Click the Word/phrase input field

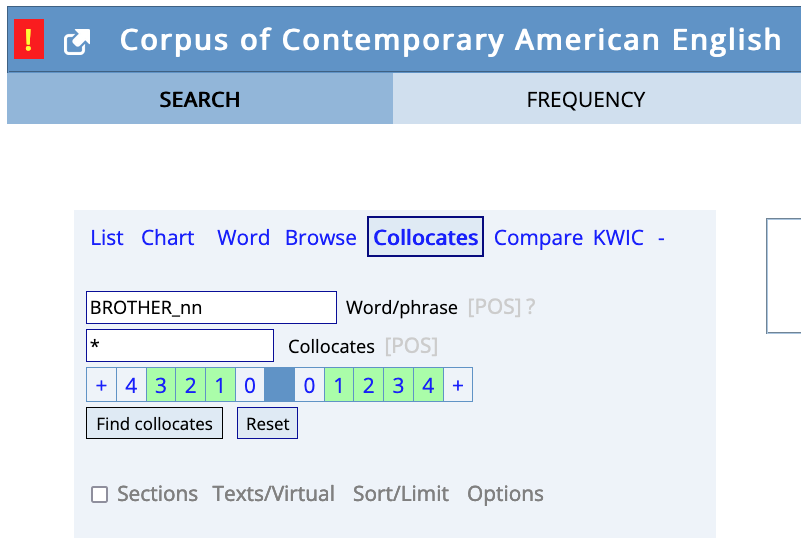(x=211, y=308)
